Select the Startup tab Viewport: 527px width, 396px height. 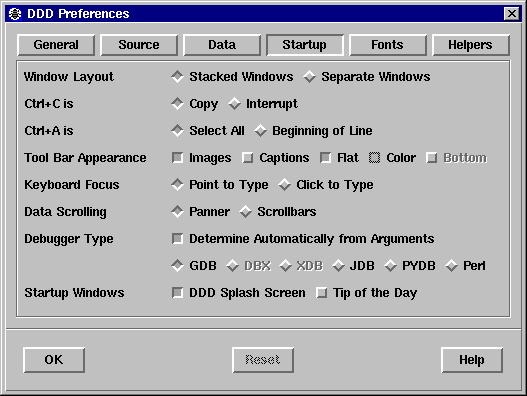[305, 45]
